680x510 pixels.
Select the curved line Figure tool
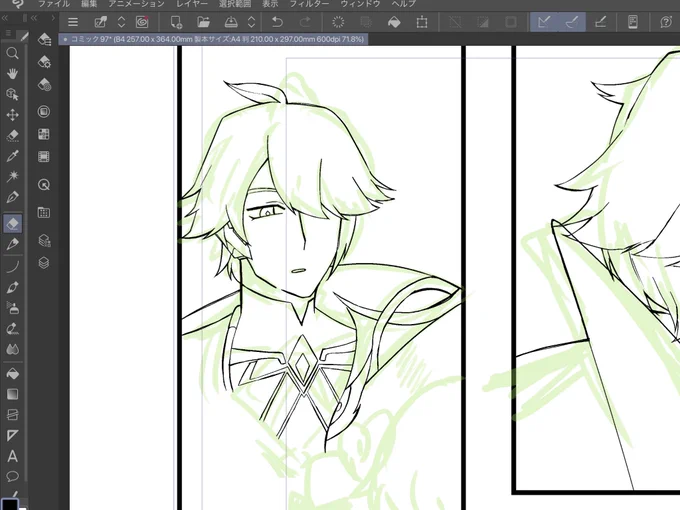pyautogui.click(x=12, y=266)
